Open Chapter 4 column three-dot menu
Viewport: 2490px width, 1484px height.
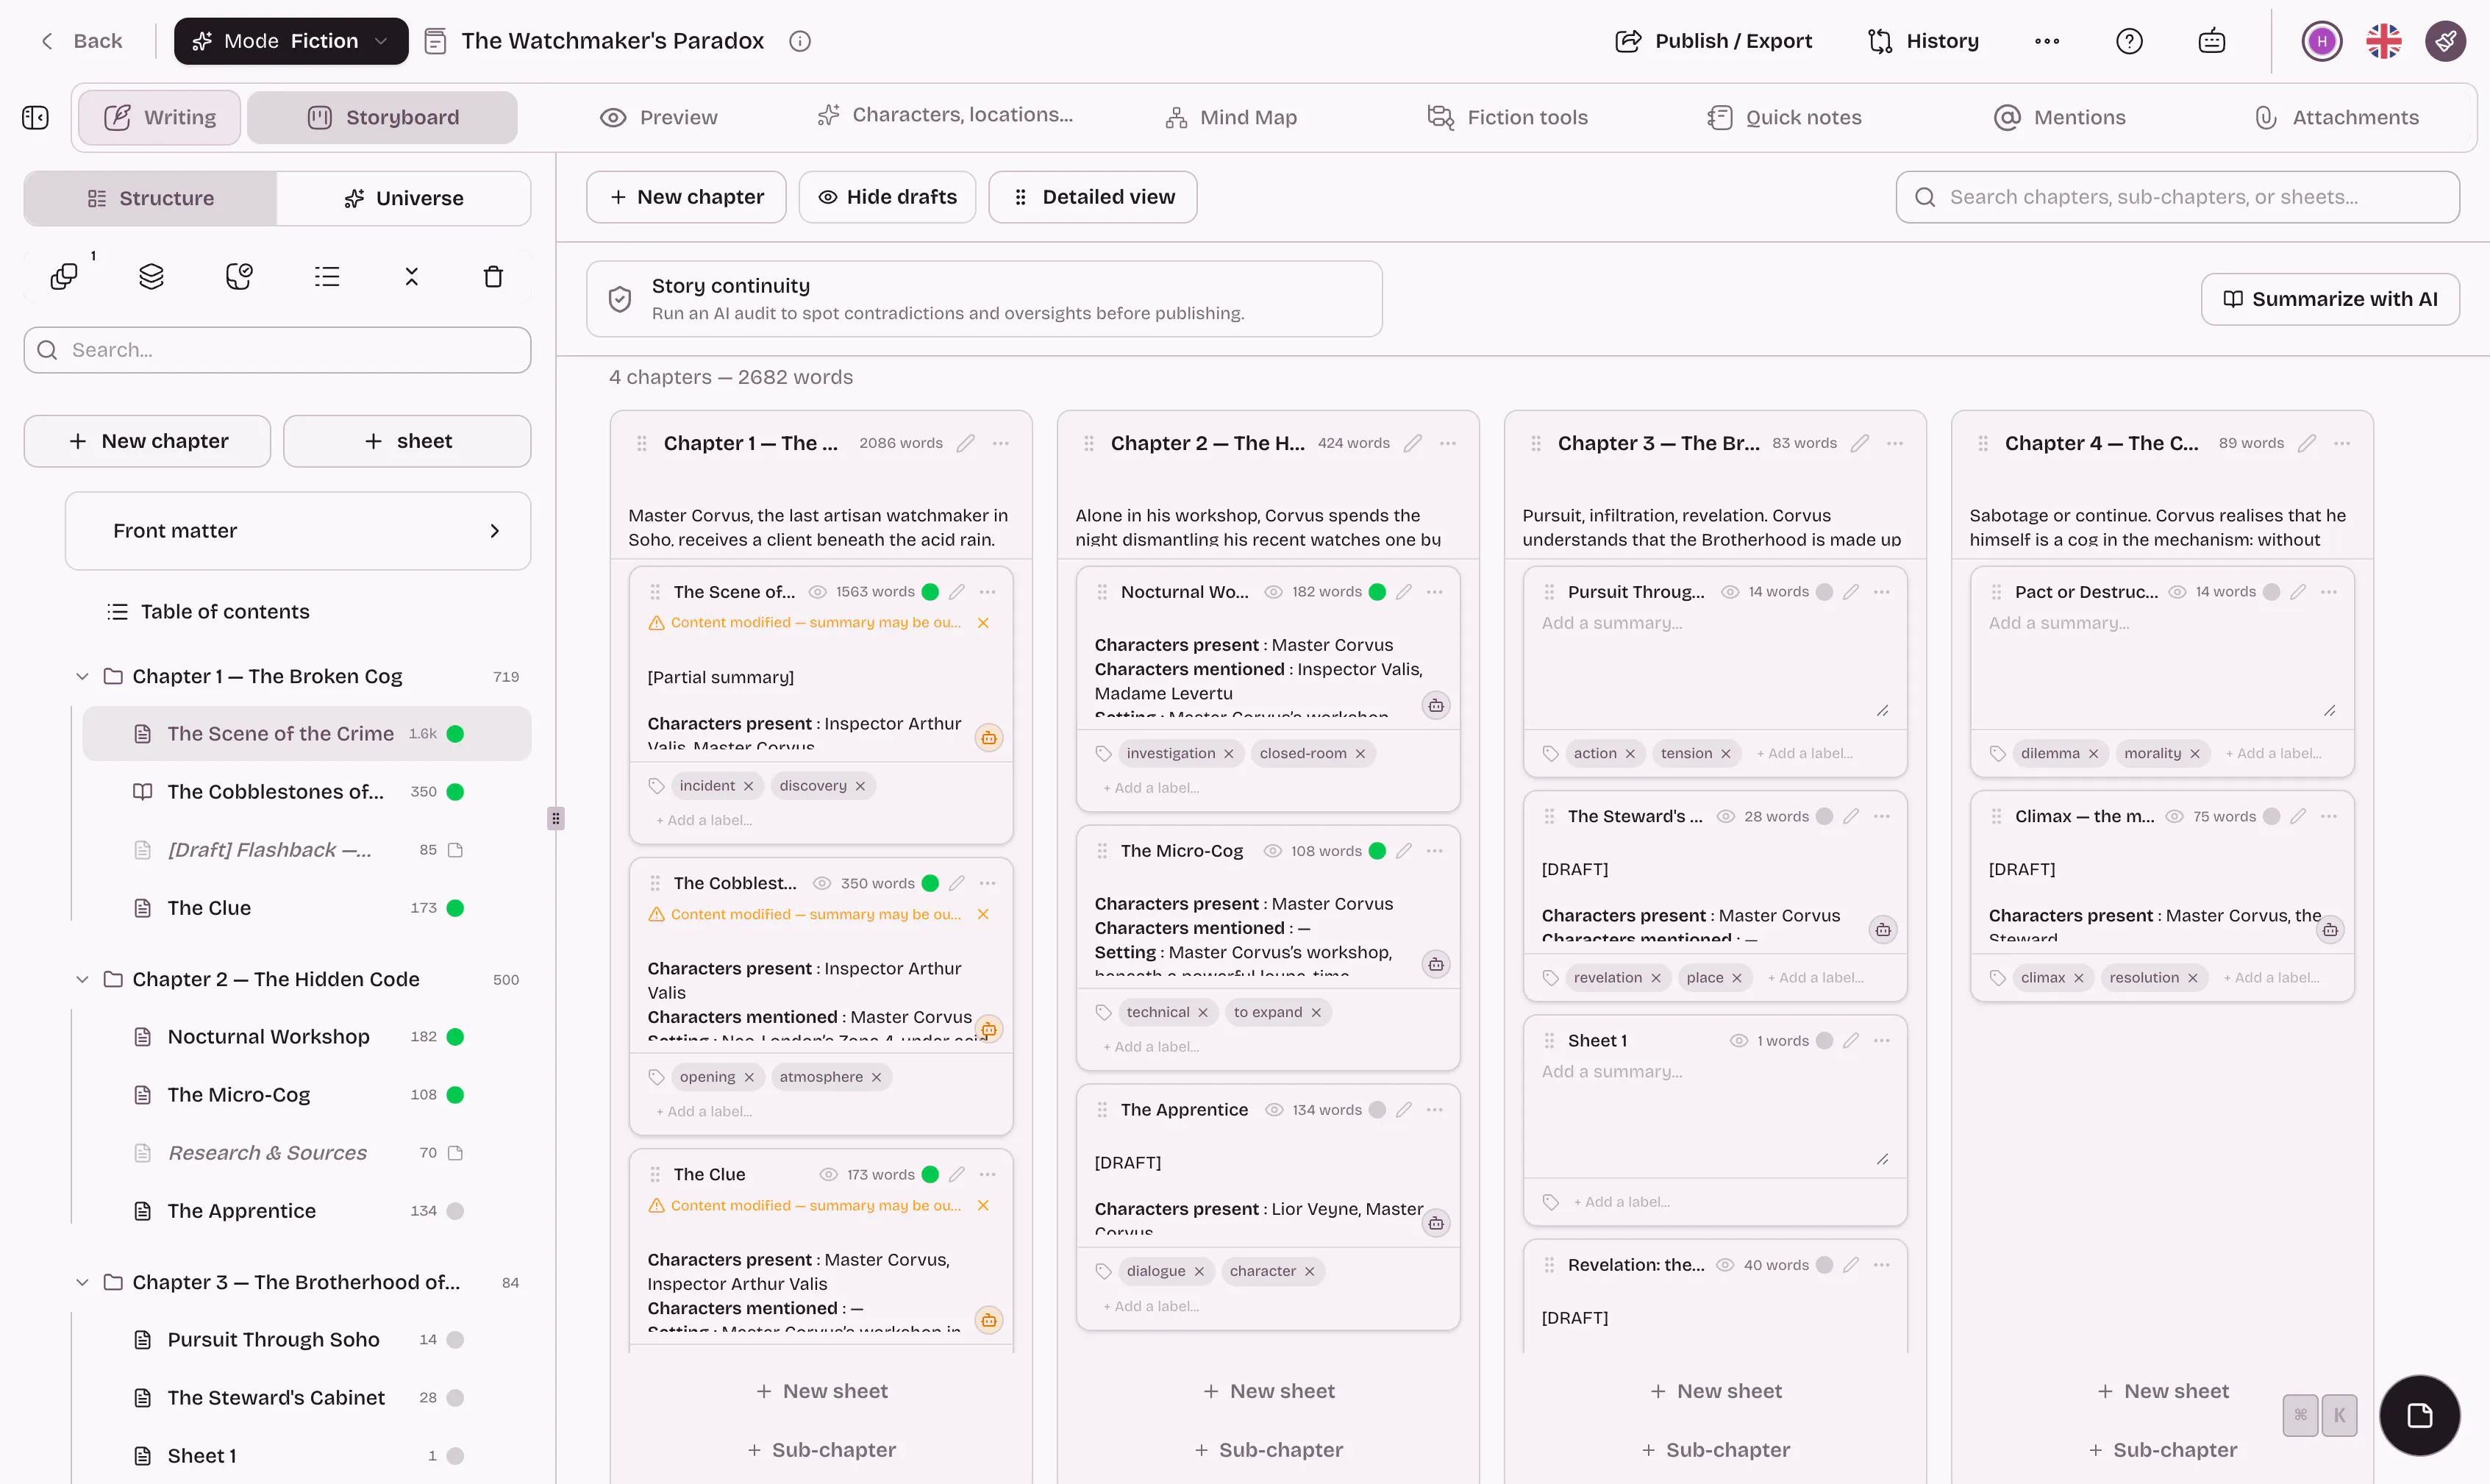(x=2341, y=443)
